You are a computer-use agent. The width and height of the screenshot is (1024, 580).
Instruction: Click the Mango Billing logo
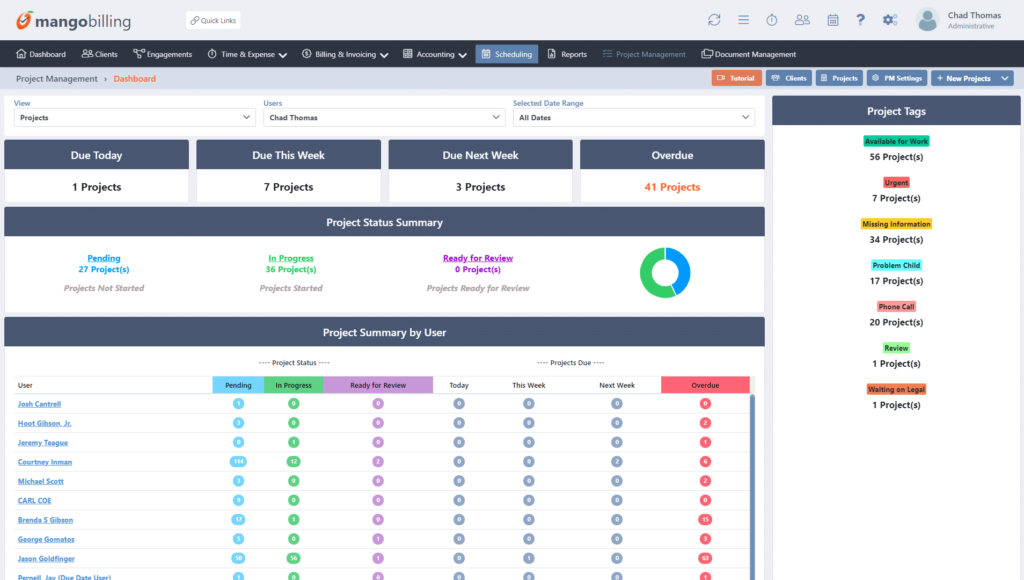[x=73, y=21]
